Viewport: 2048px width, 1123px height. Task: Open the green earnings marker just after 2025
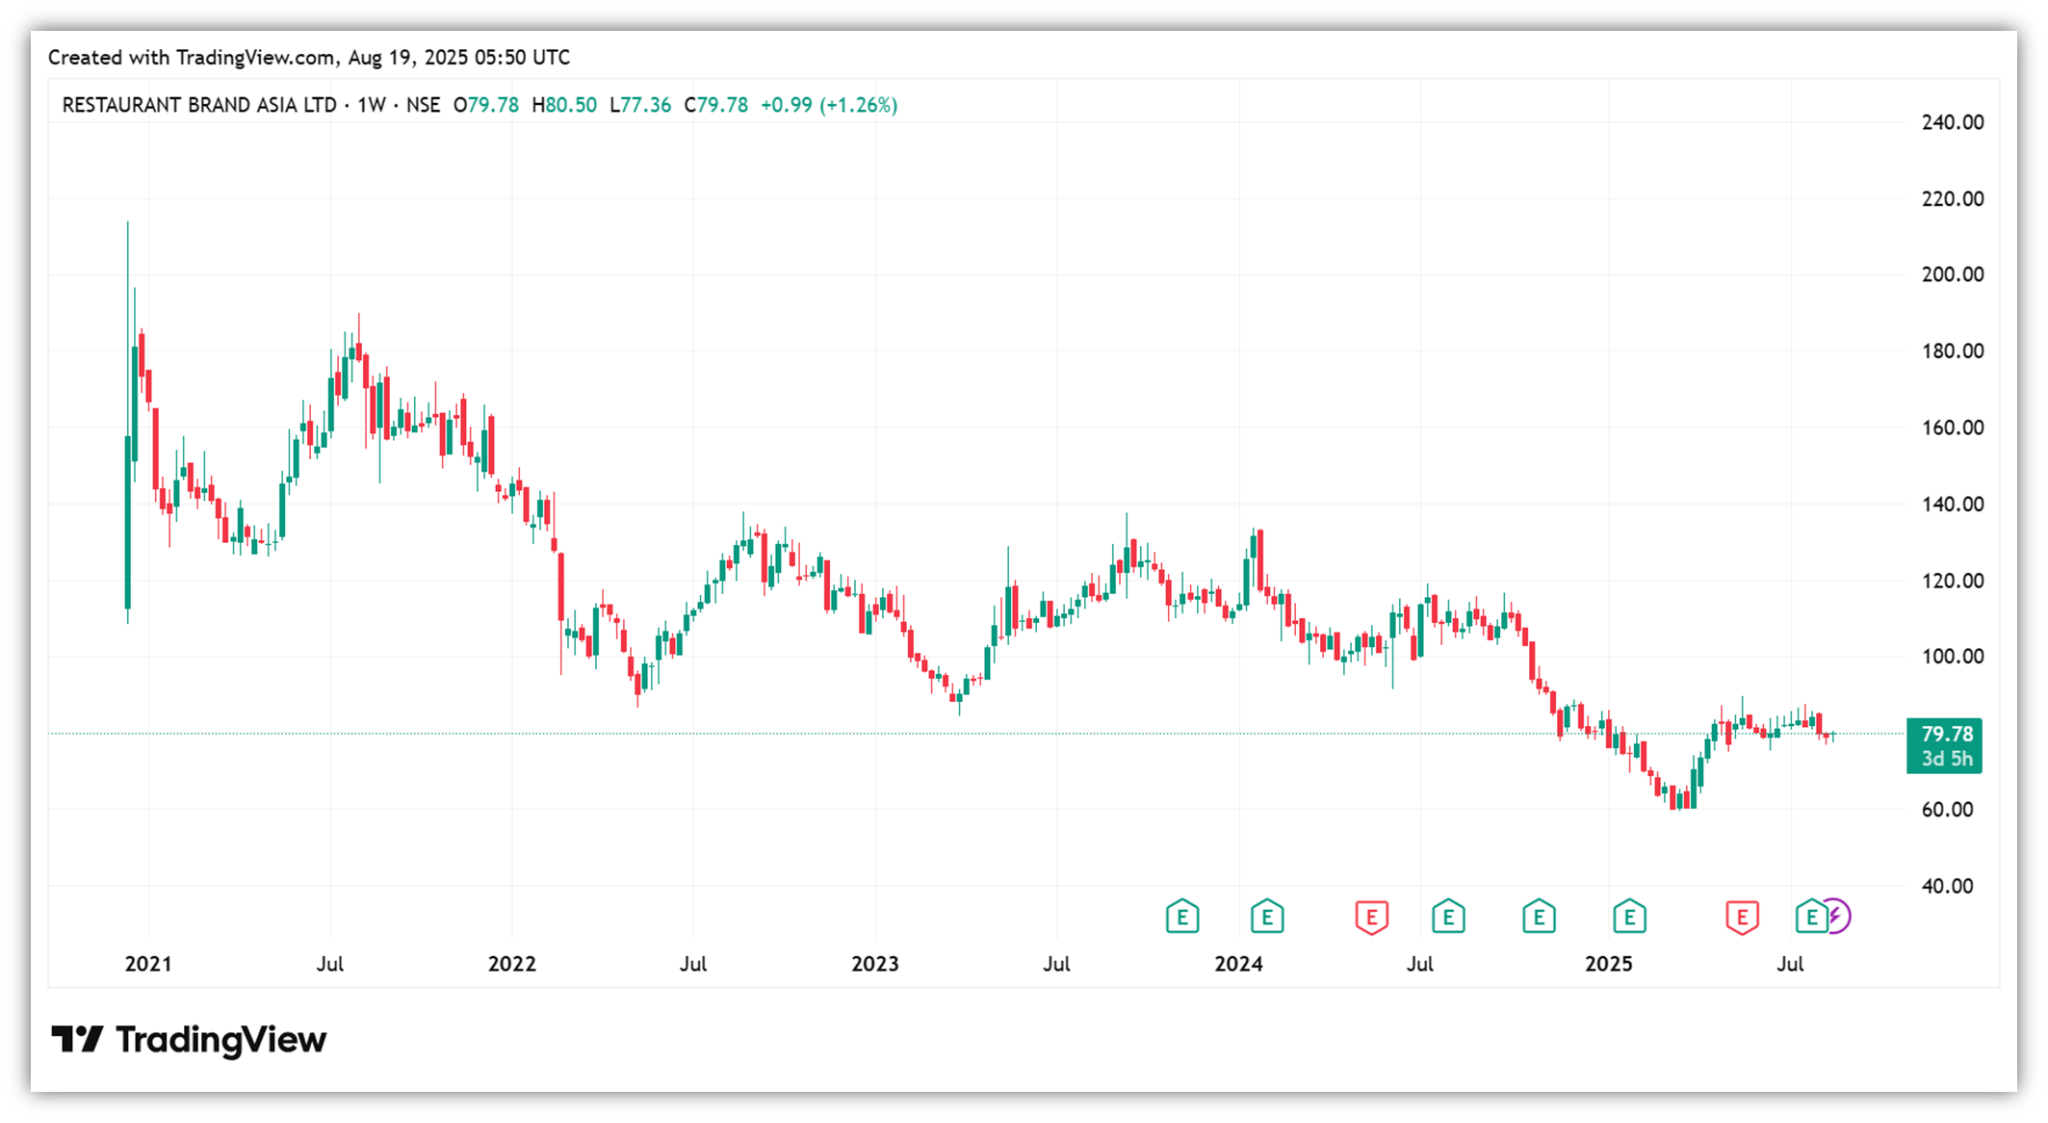[1629, 916]
